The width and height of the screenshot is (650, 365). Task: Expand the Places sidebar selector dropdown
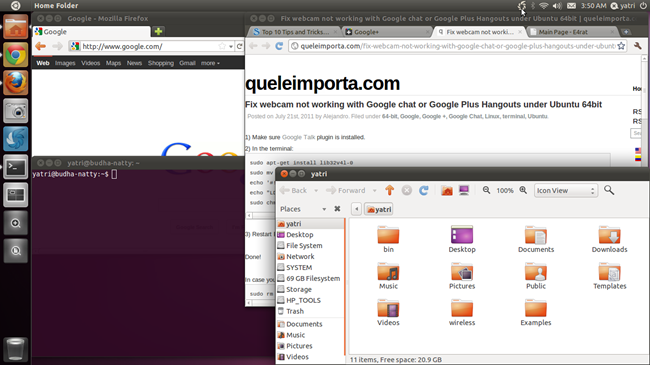pos(324,209)
